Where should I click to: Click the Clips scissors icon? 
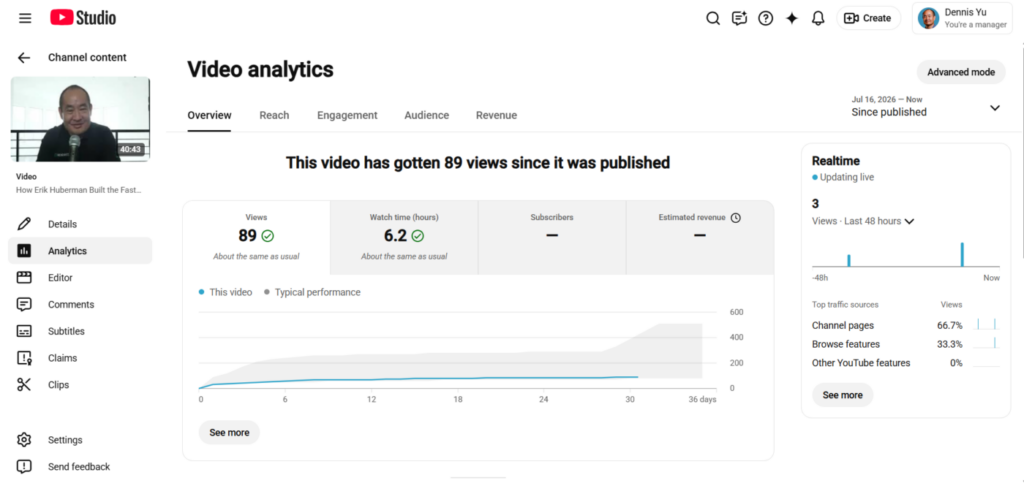pyautogui.click(x=24, y=384)
